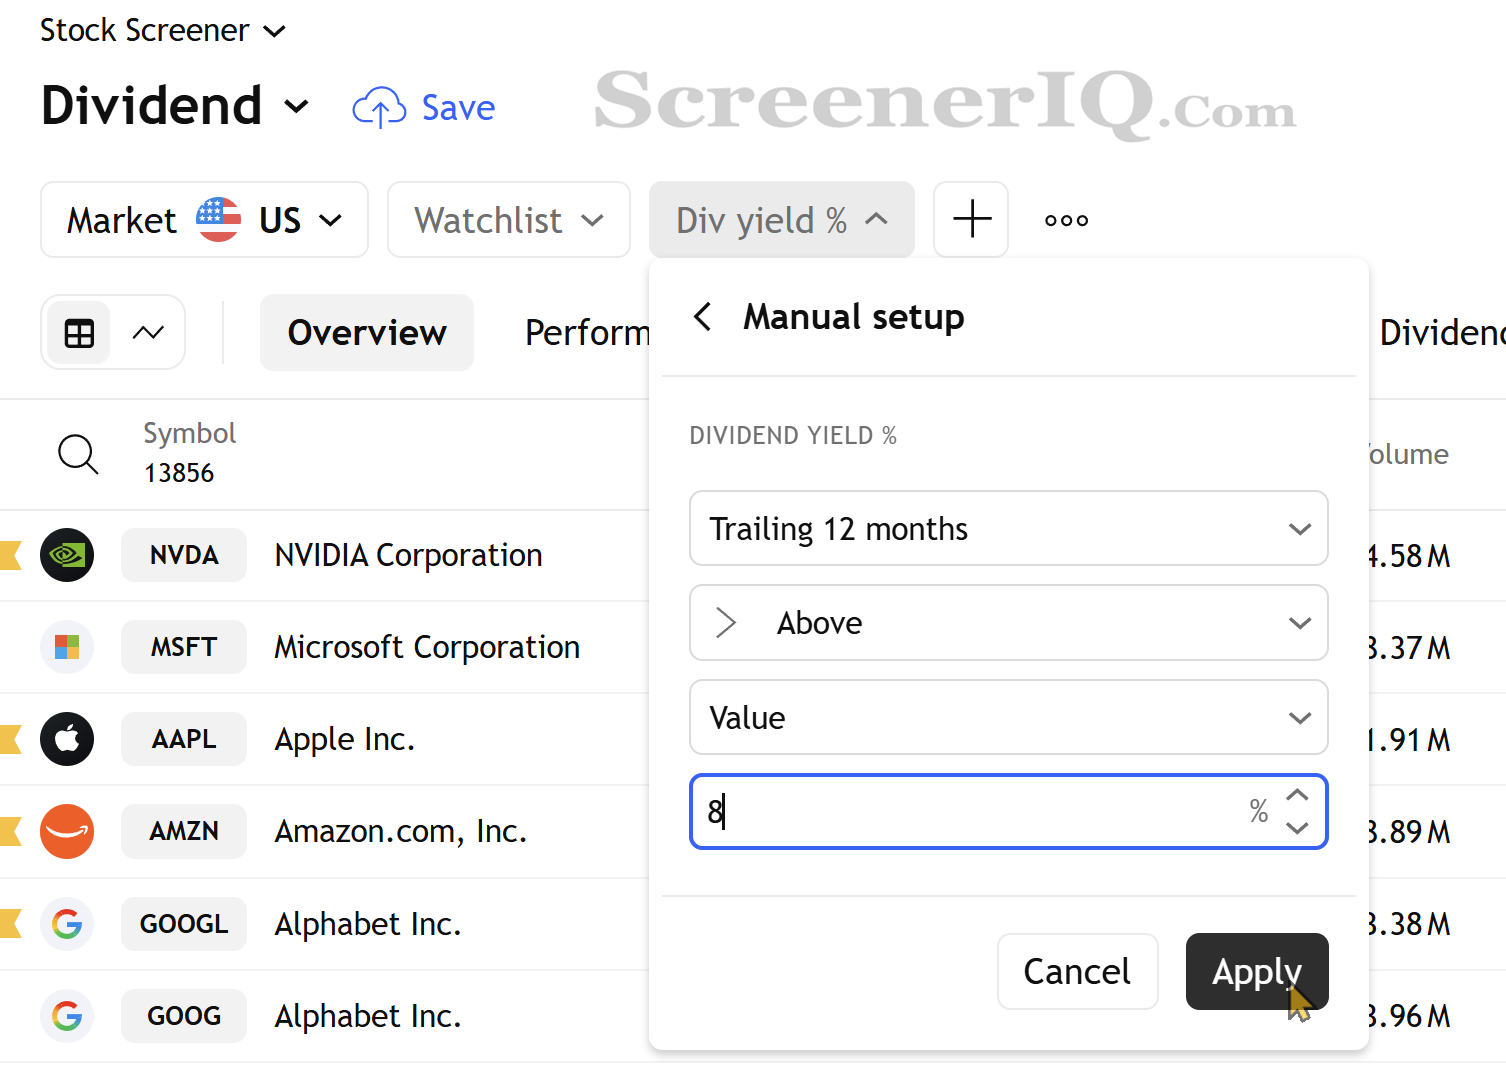Open NVIDIA Corporation row
This screenshot has width=1506, height=1081.
pos(408,555)
